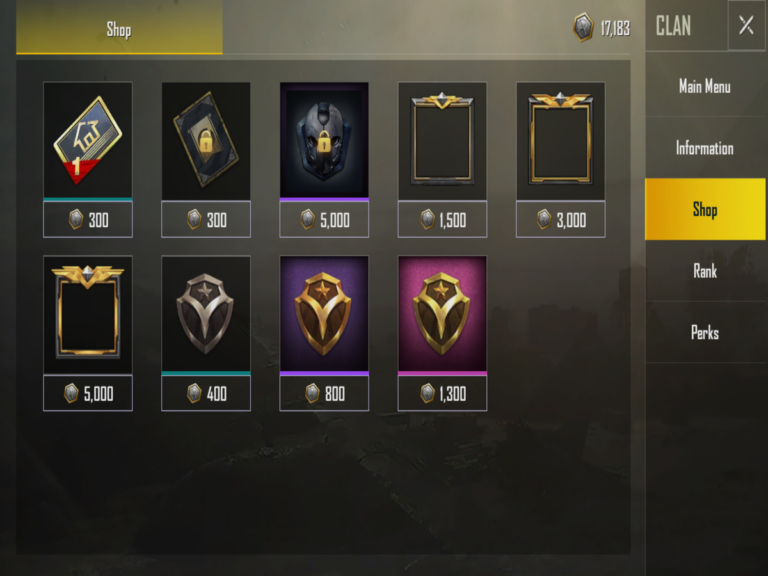Click the 400 price button under silver shield
The image size is (768, 576).
click(206, 393)
